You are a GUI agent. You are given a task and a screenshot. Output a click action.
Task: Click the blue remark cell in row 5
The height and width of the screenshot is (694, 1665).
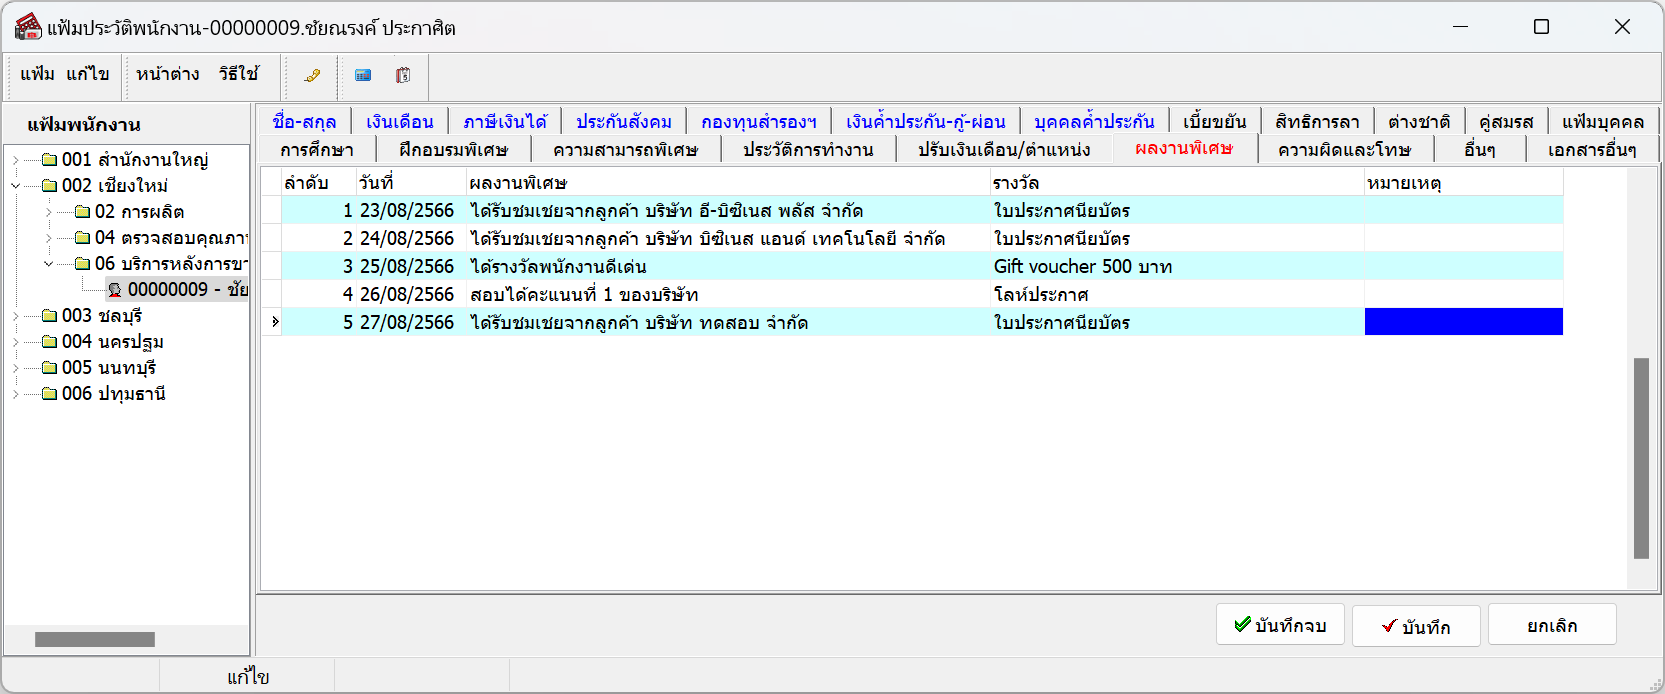tap(1463, 322)
